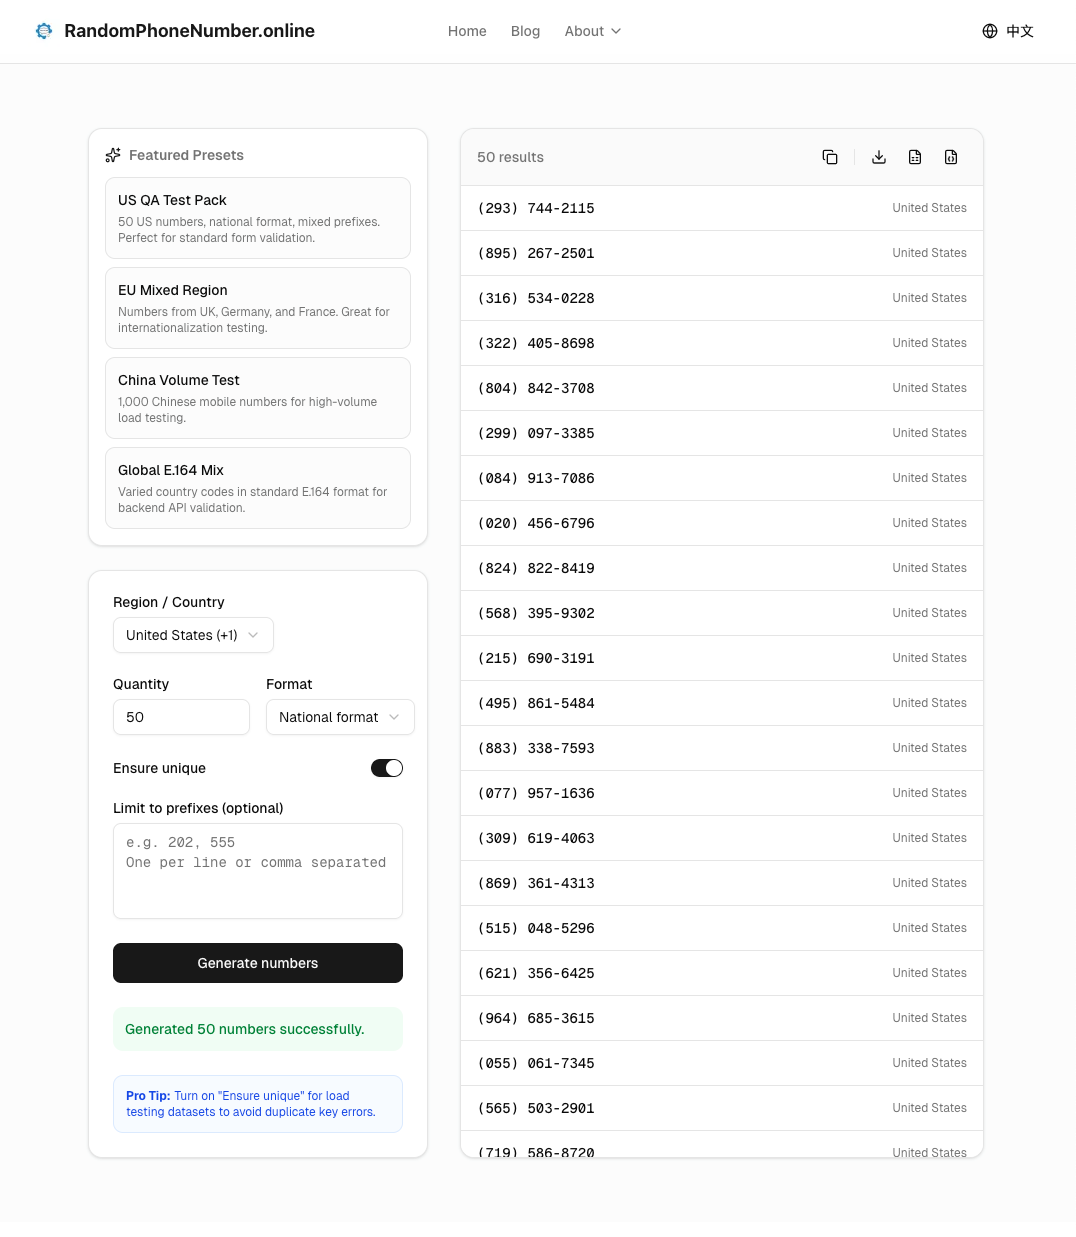Click the number (322) 405-8698
Screen dimensions: 1076x1237
click(536, 343)
